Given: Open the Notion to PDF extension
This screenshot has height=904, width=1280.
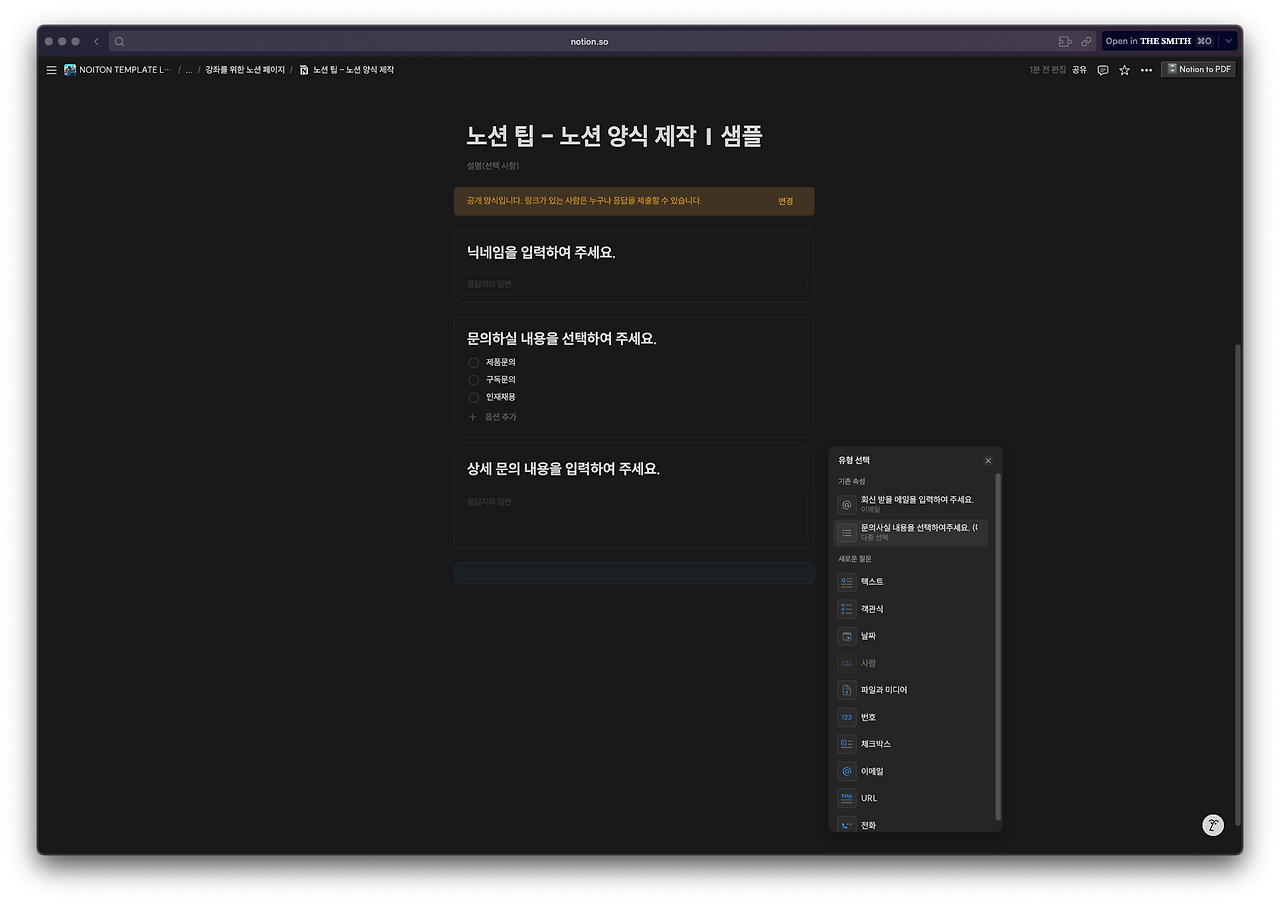Looking at the screenshot, I should [x=1198, y=69].
